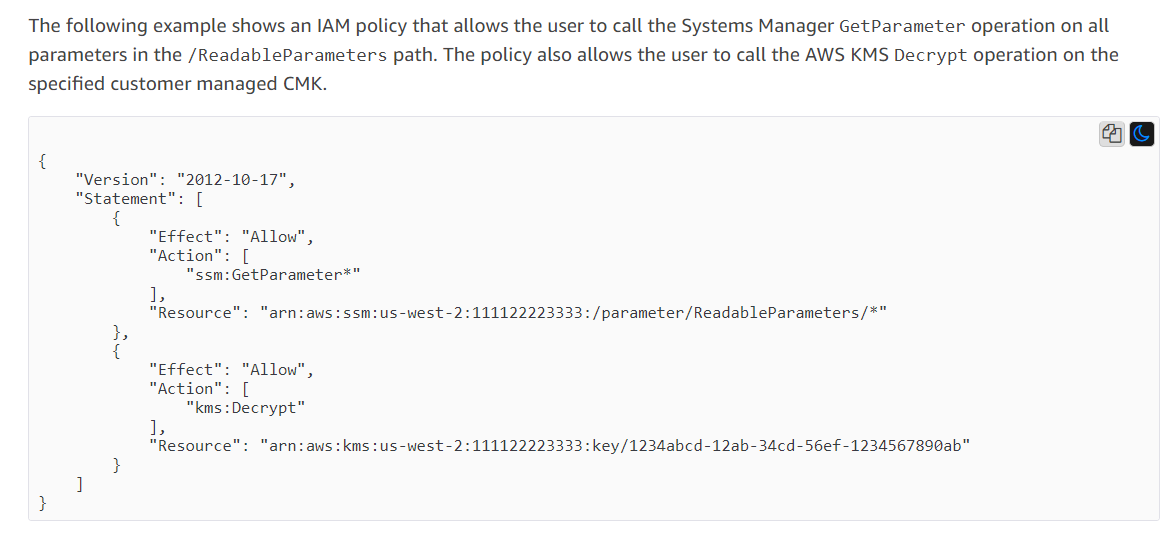Viewport: 1161px width, 537px height.
Task: Click the "Version" key in the policy
Action: (116, 180)
